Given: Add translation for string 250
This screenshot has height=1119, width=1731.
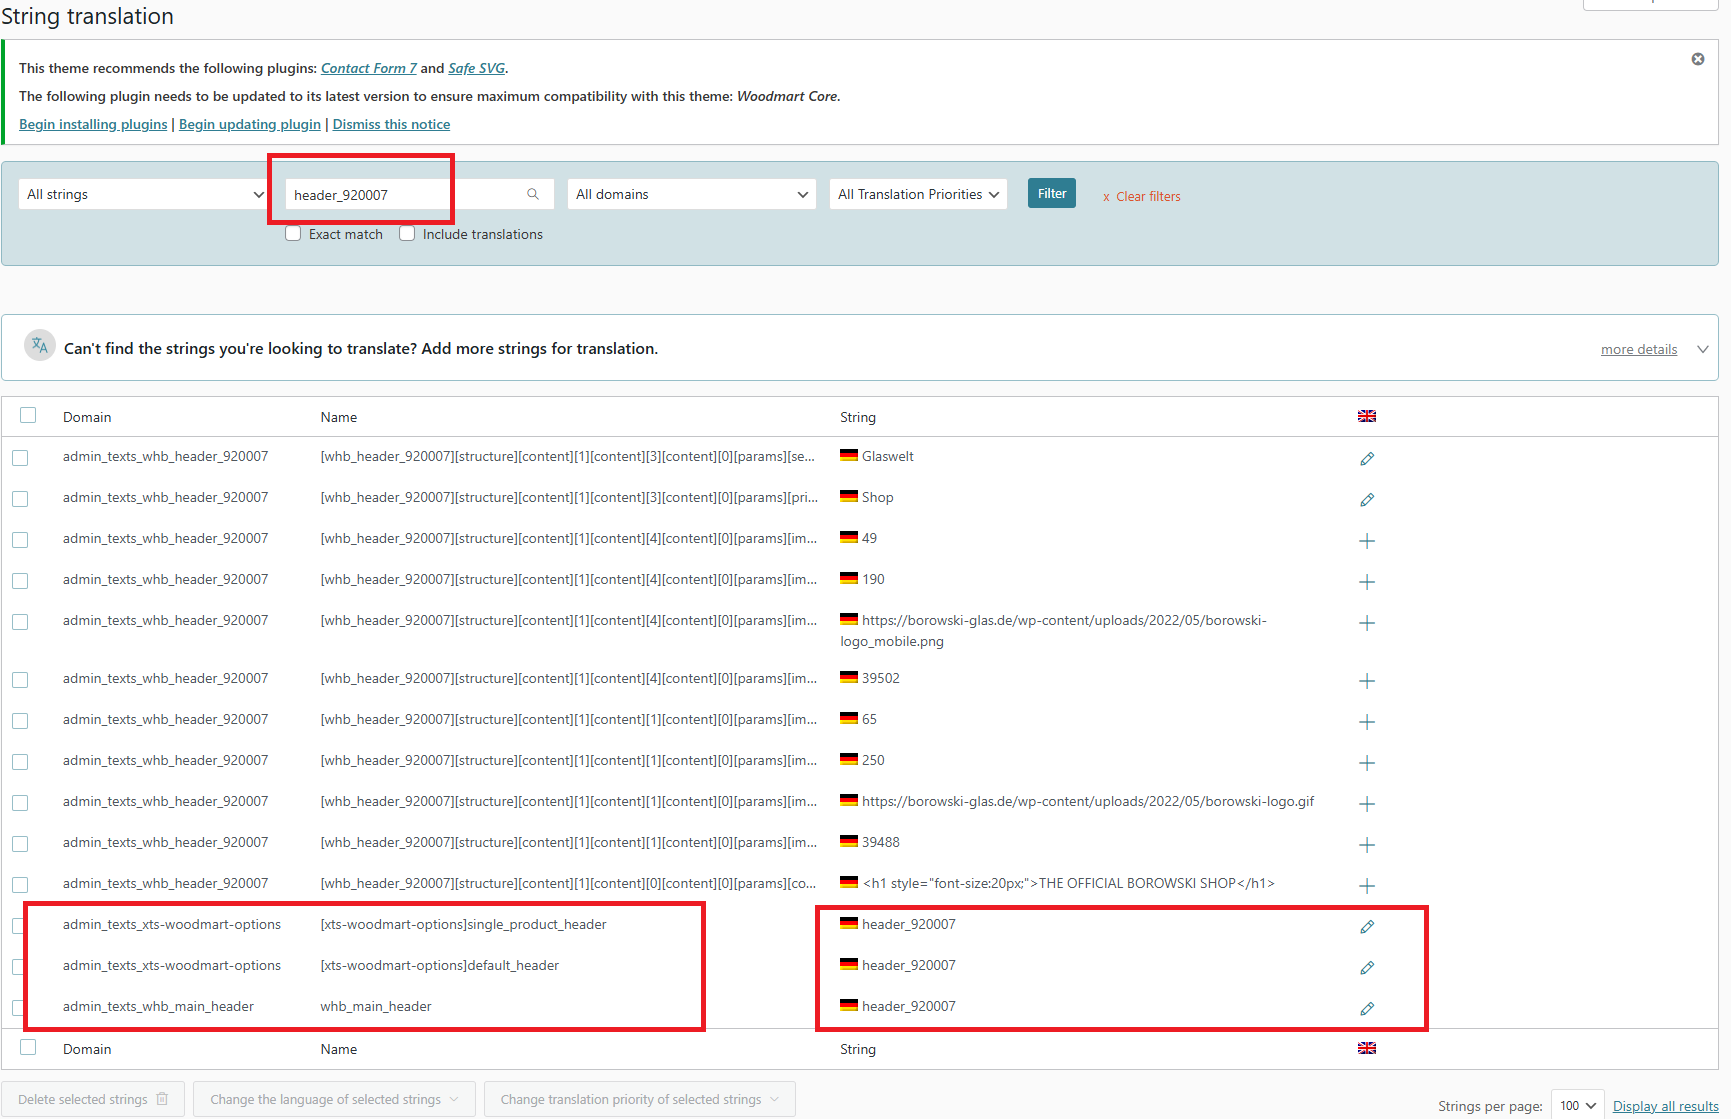Looking at the screenshot, I should point(1367,763).
